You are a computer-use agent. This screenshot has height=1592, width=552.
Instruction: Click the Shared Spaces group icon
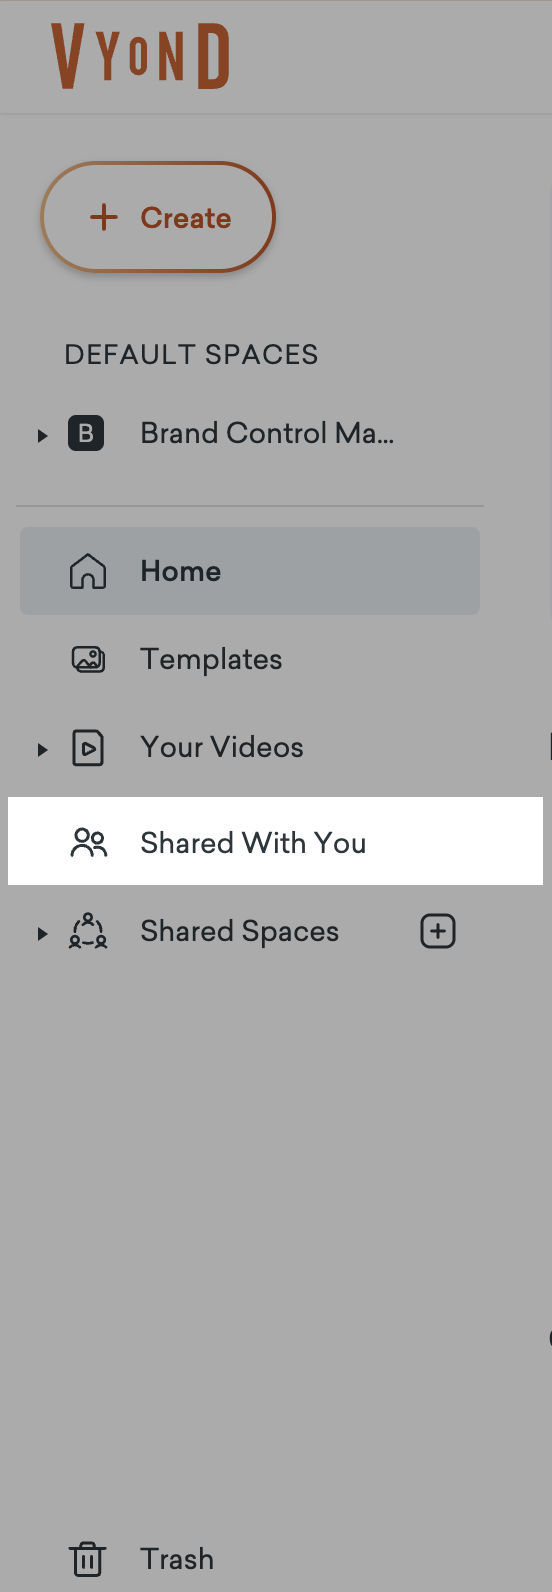pyautogui.click(x=88, y=931)
